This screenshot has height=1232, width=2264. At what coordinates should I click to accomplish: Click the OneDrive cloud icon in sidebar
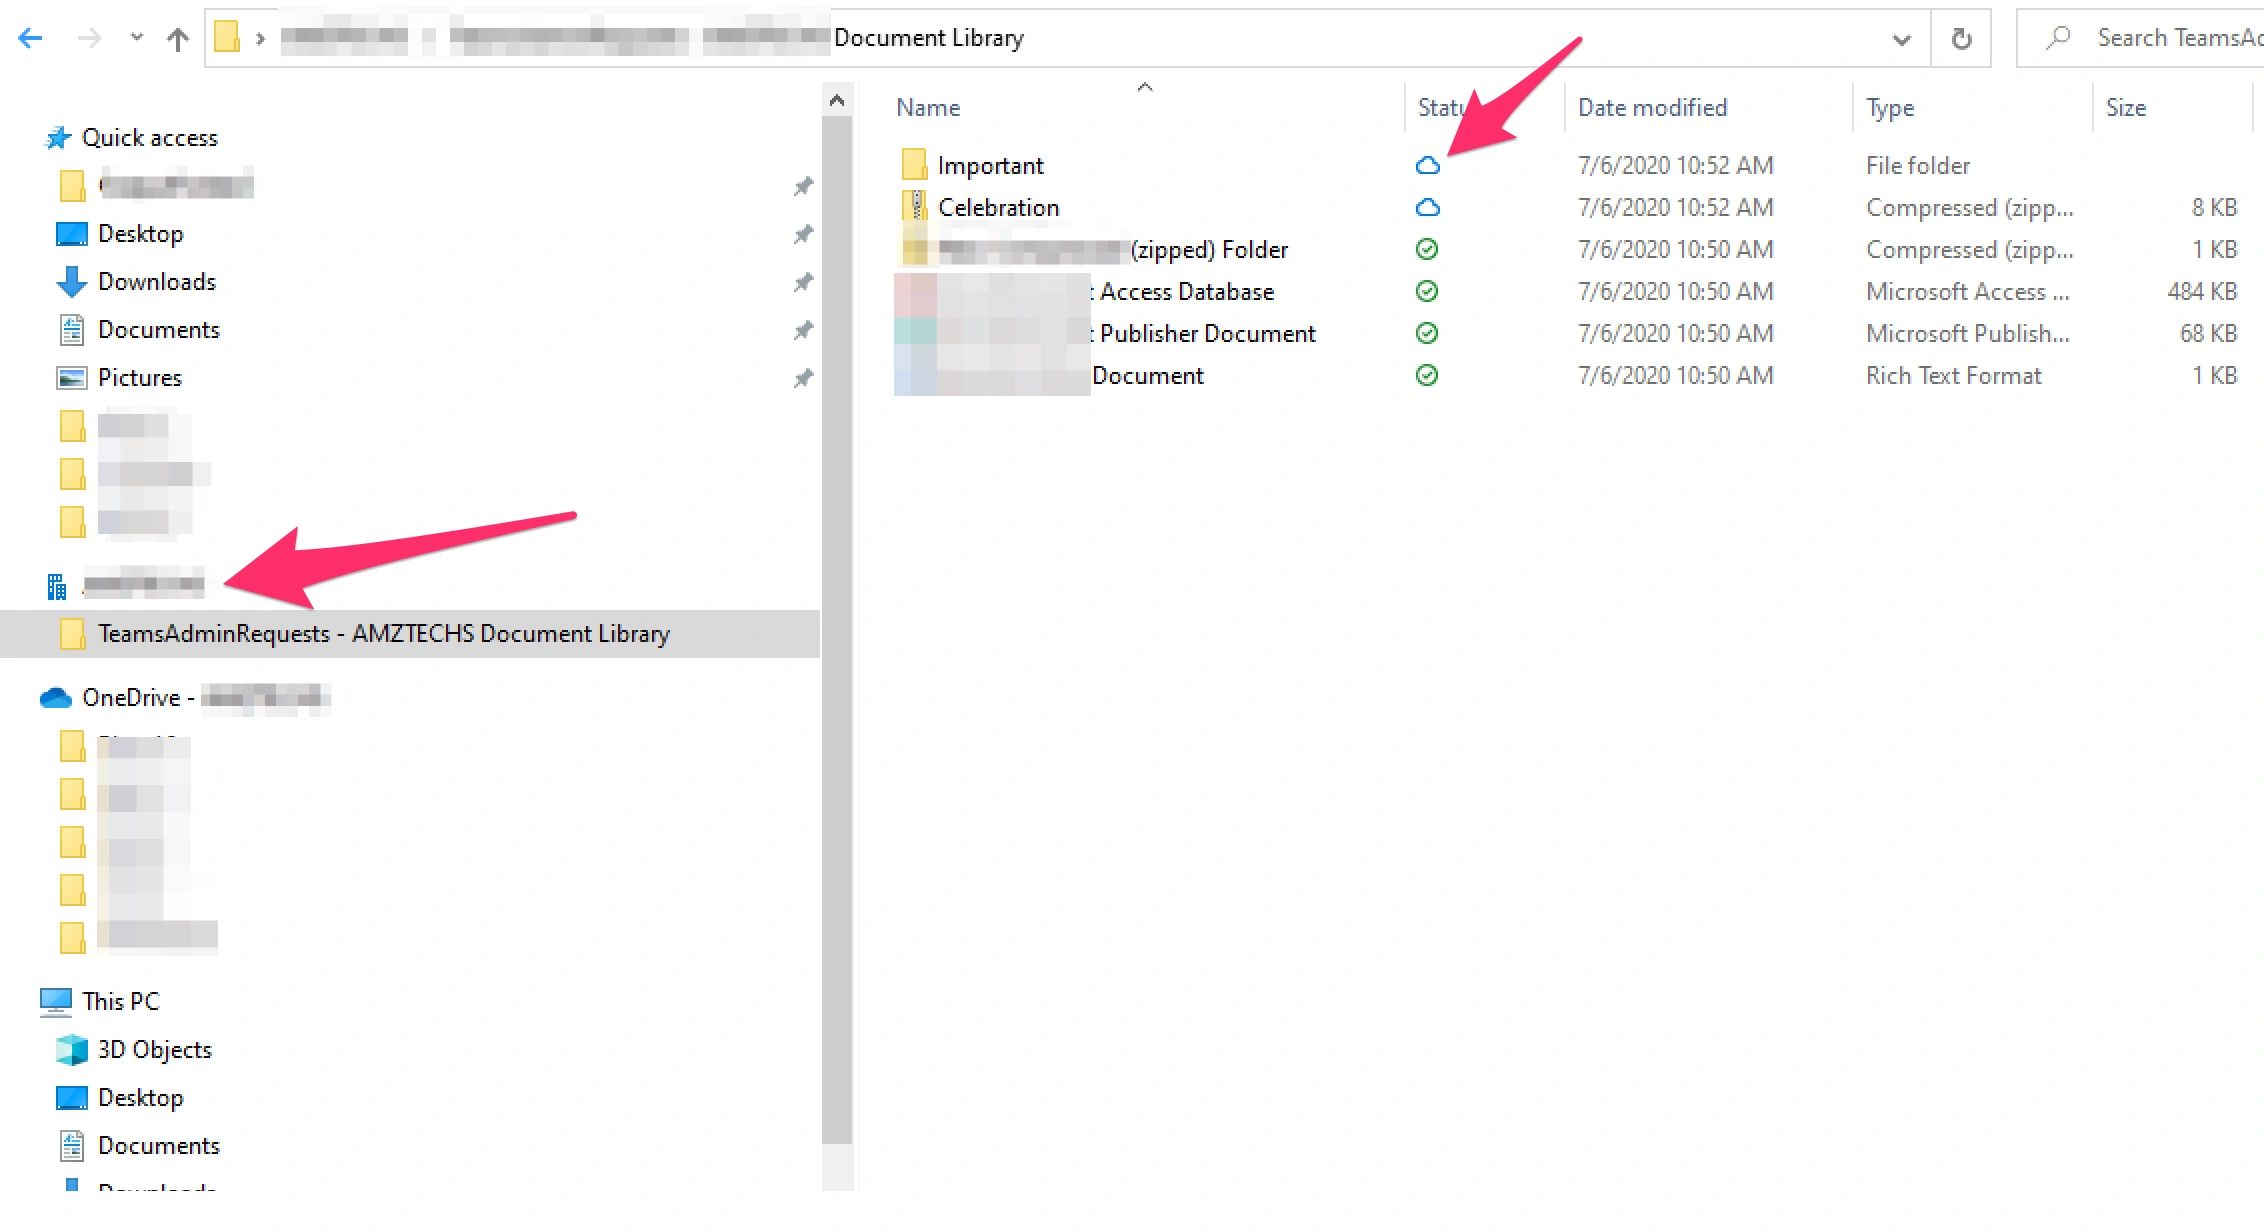coord(55,698)
